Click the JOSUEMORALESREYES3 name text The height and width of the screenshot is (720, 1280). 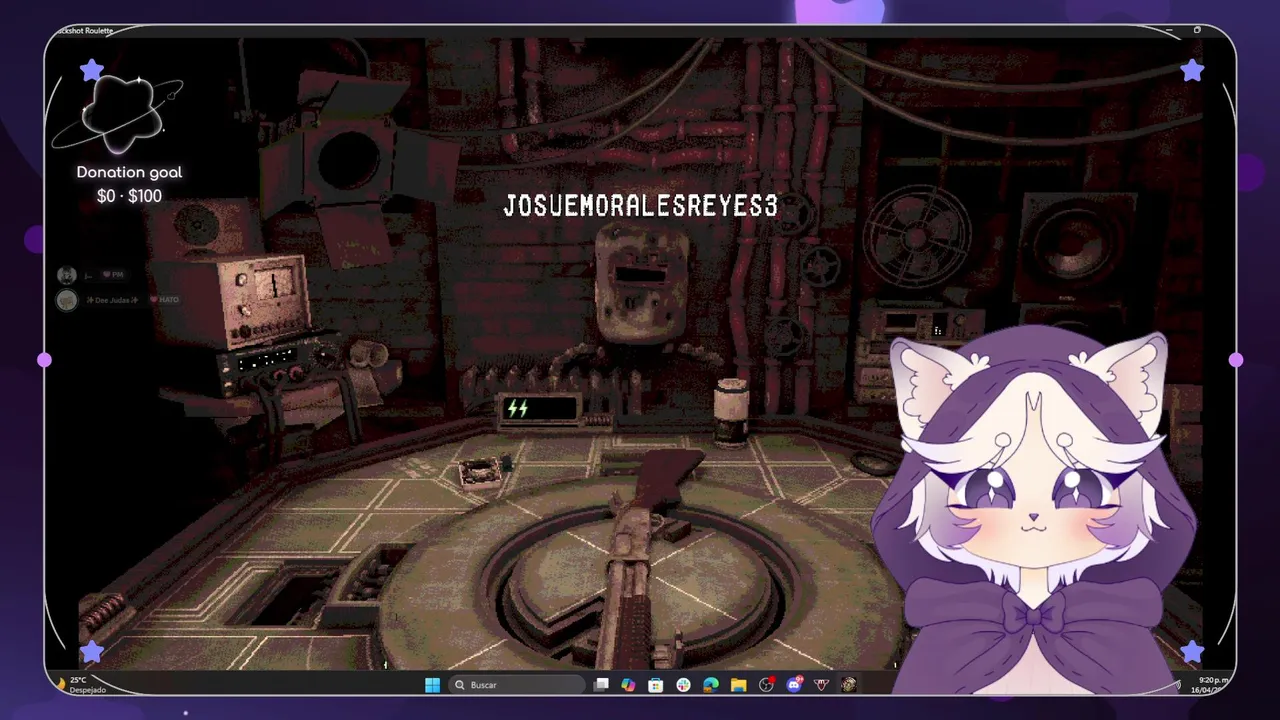640,206
